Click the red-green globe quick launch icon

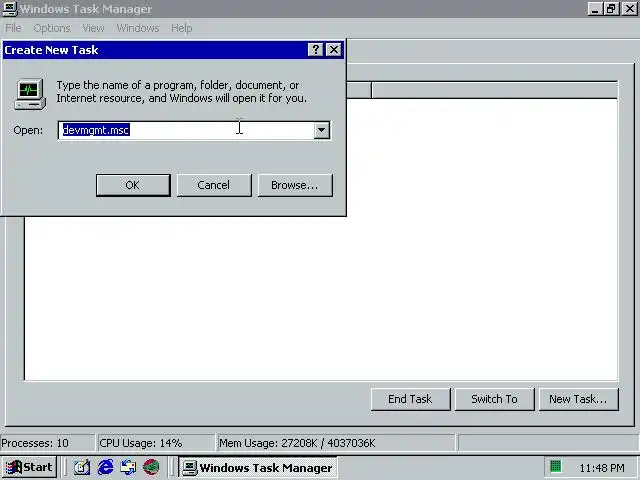pyautogui.click(x=151, y=467)
